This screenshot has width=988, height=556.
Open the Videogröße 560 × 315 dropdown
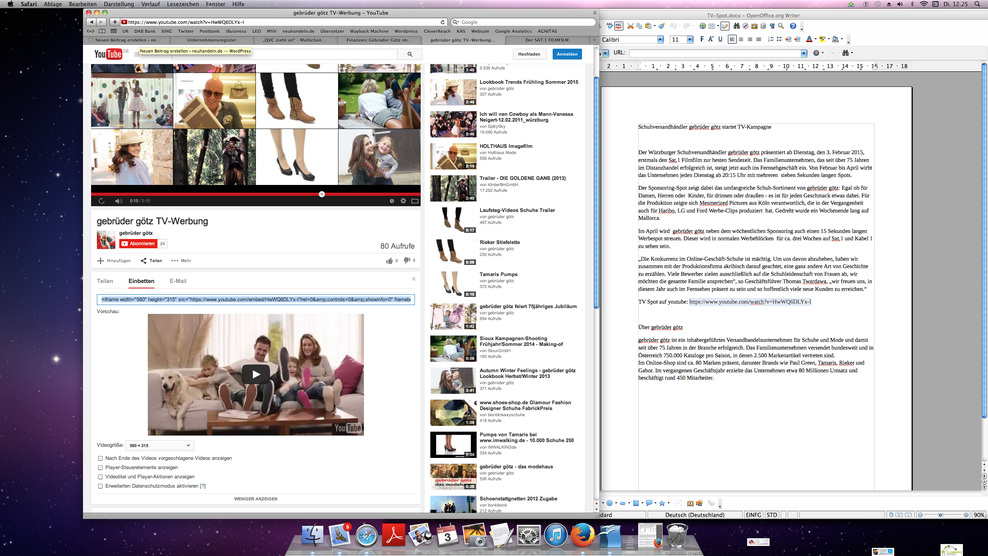click(x=159, y=445)
